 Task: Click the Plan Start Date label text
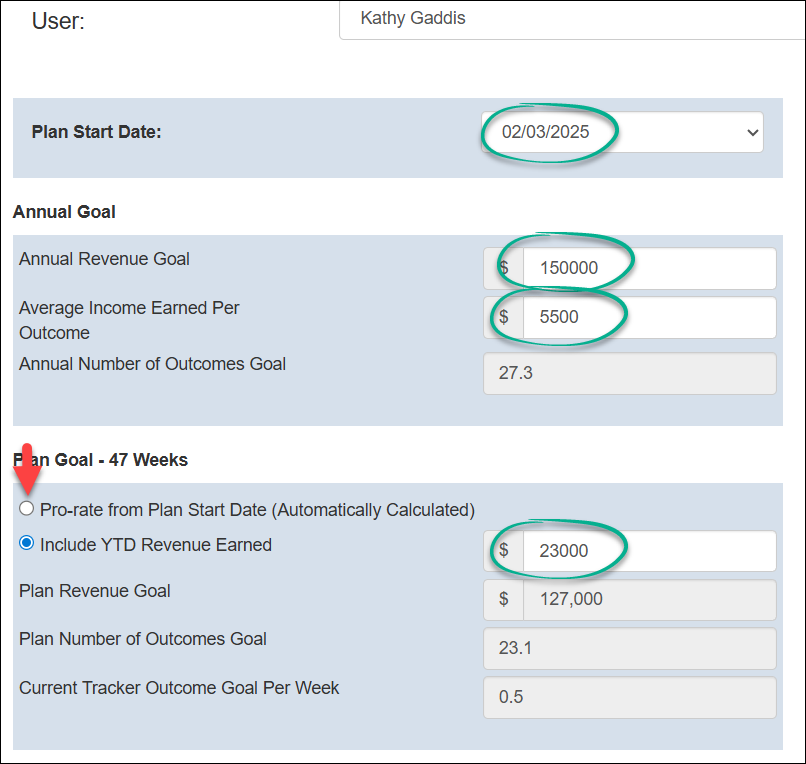pos(97,132)
